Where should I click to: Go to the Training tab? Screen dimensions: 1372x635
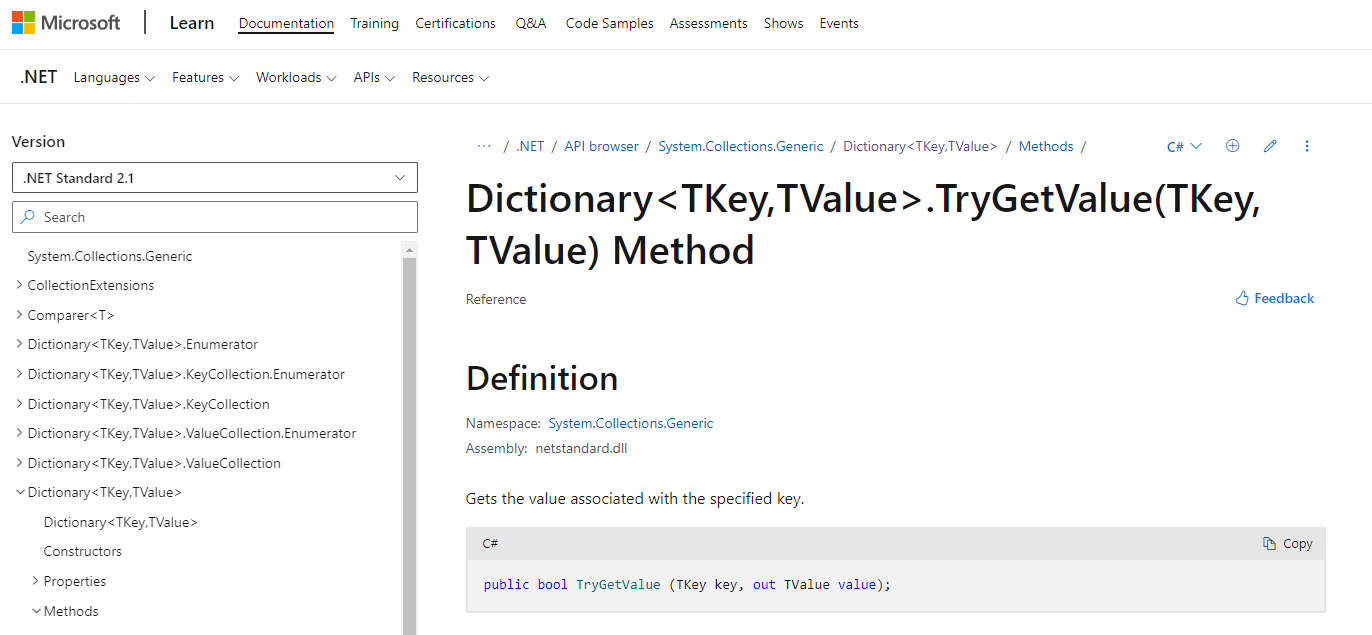click(374, 23)
